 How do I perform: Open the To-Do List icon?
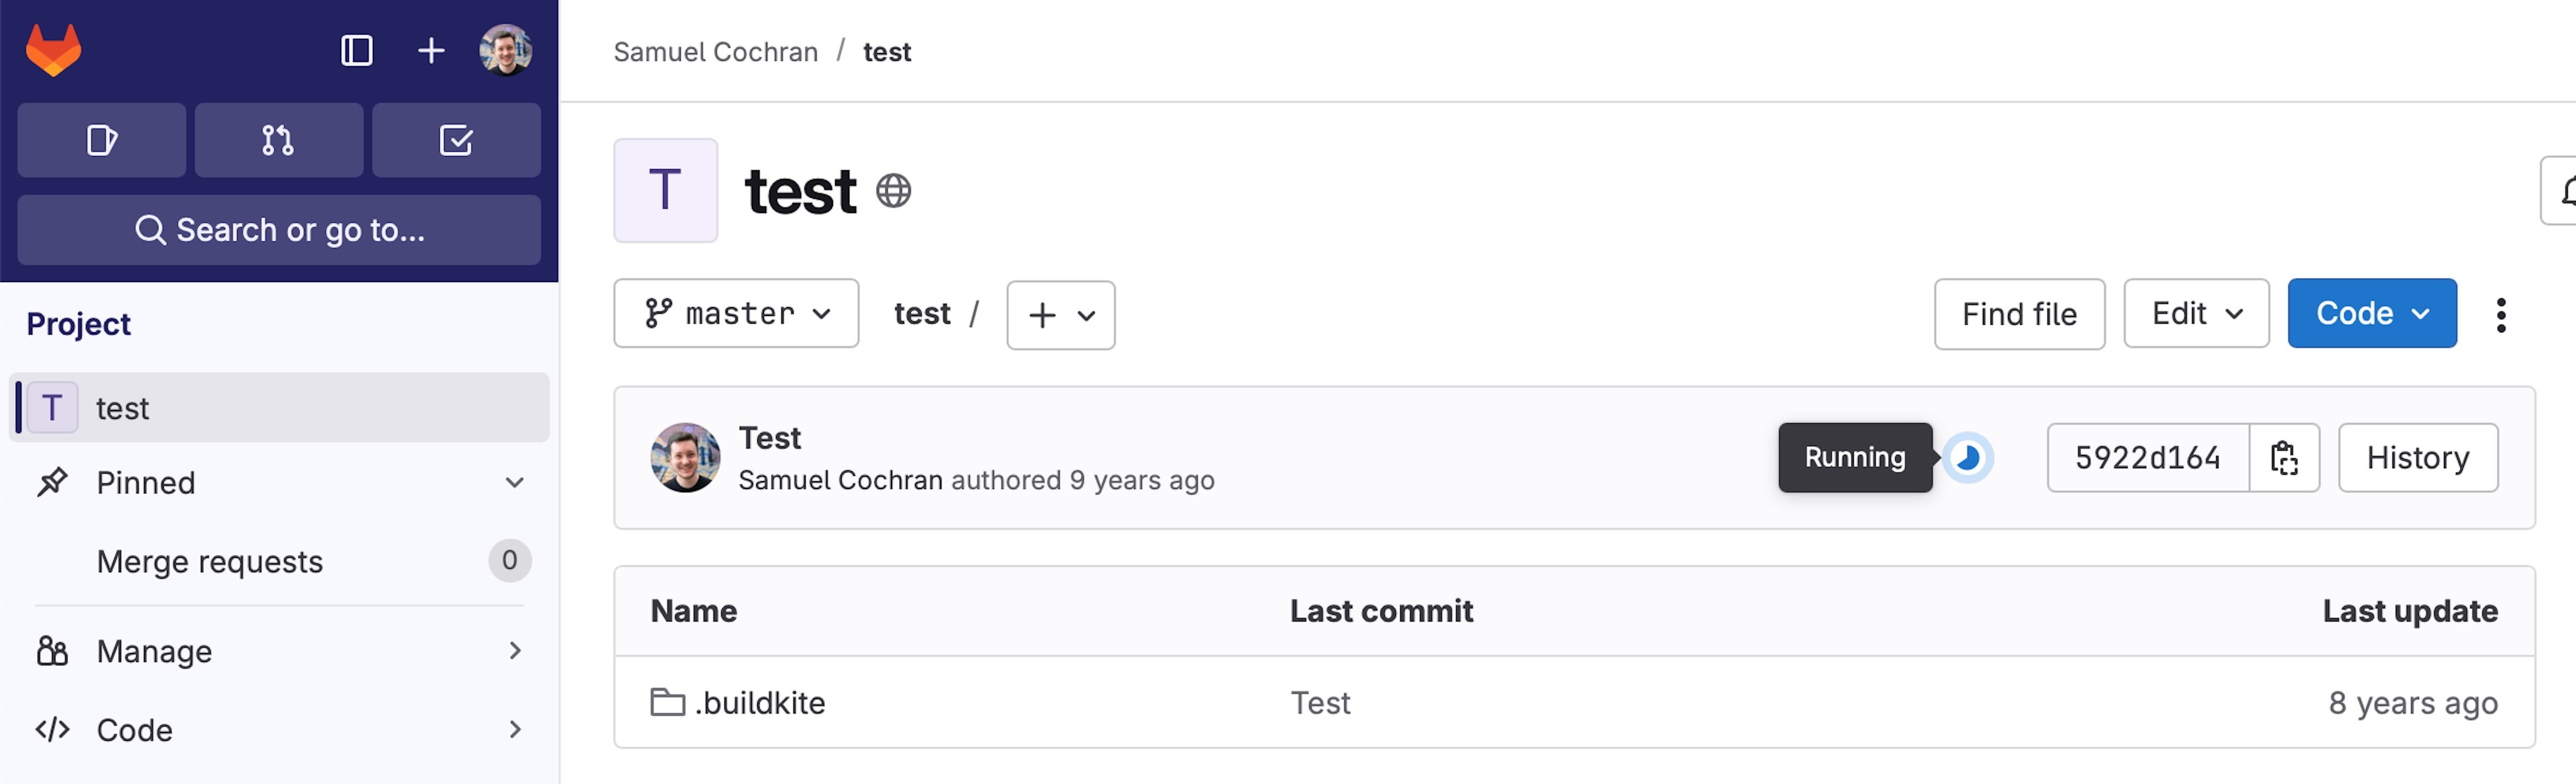pos(456,140)
